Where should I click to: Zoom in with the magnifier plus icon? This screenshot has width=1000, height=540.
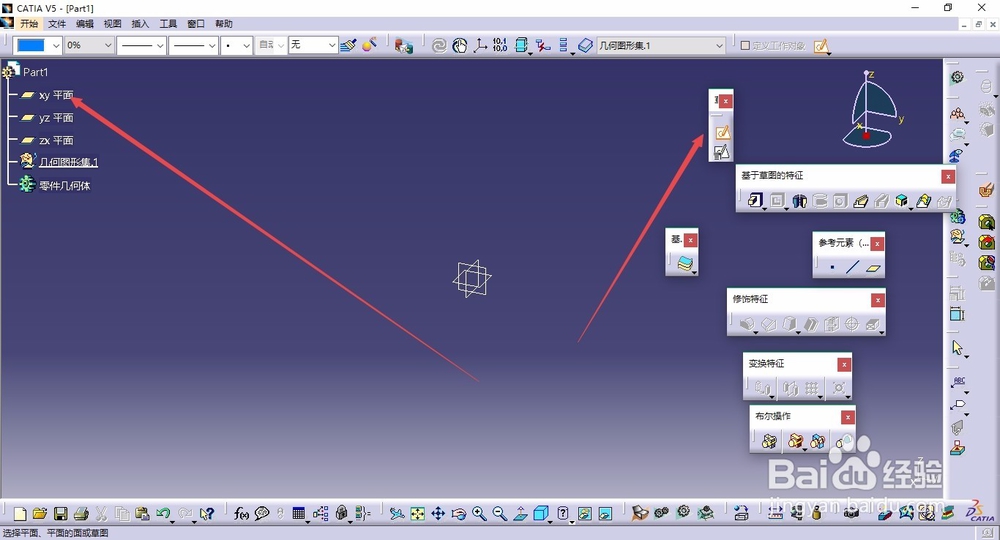pos(479,514)
